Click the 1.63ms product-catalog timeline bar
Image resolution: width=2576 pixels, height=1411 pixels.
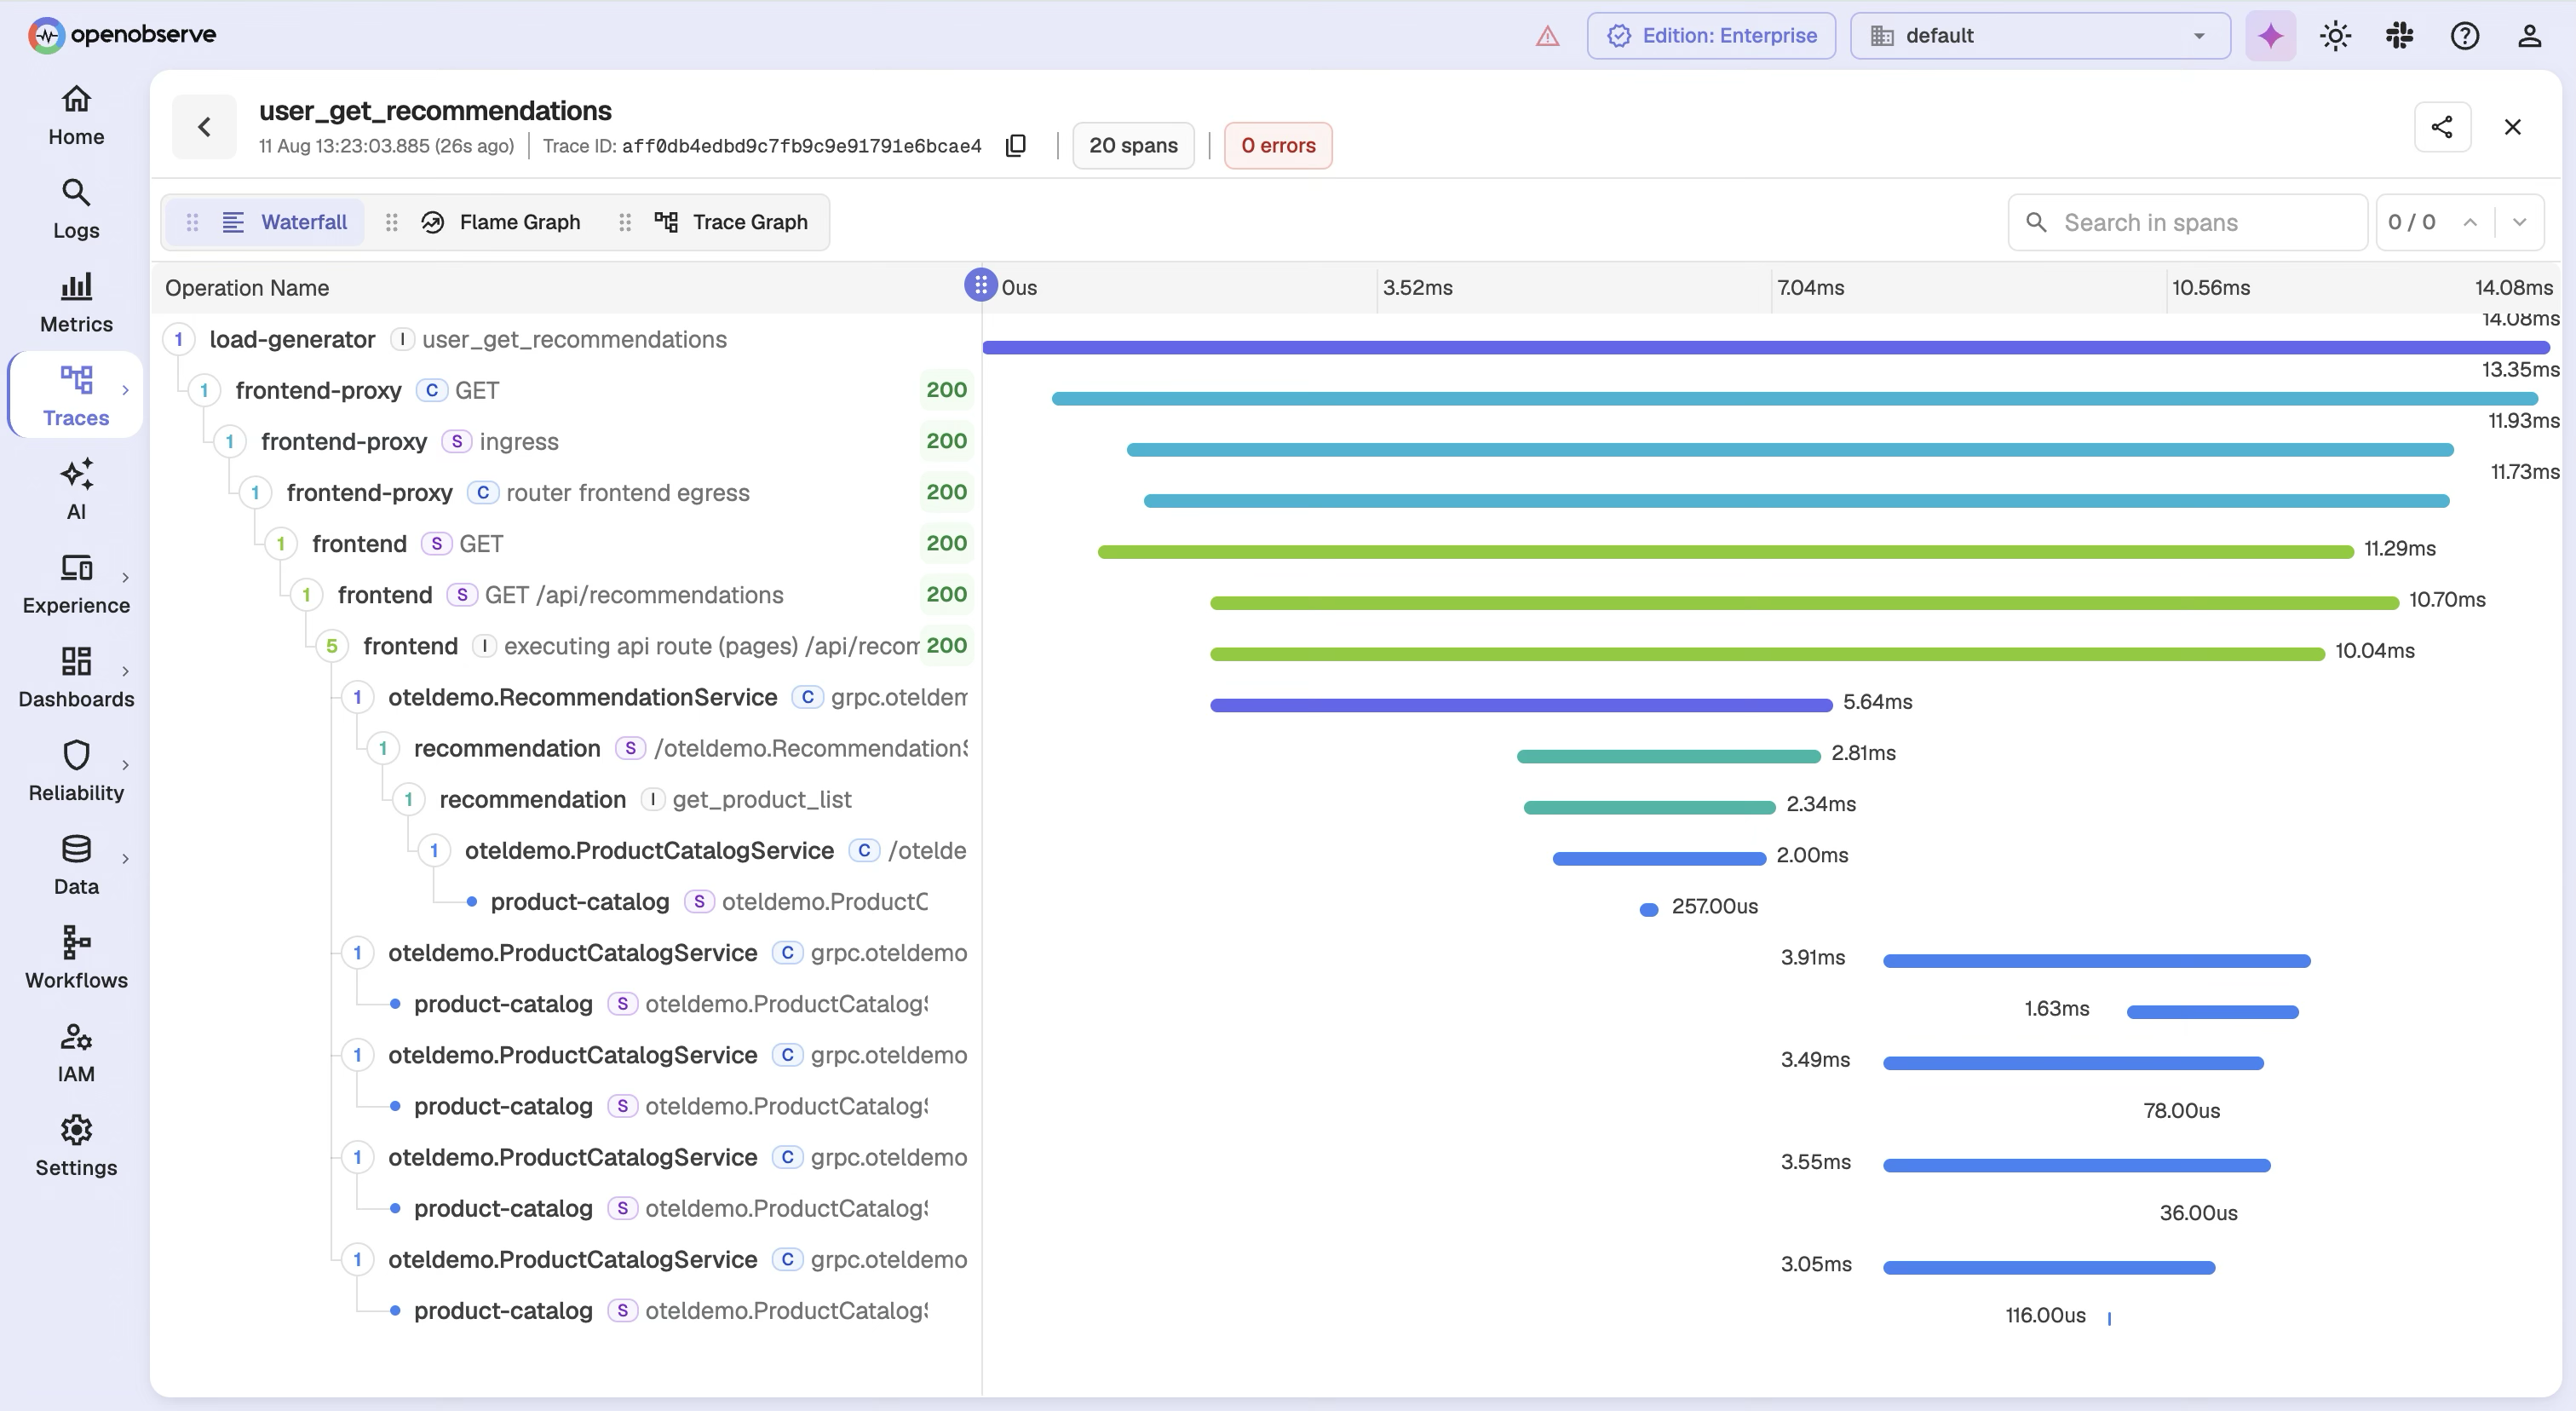click(2213, 1012)
